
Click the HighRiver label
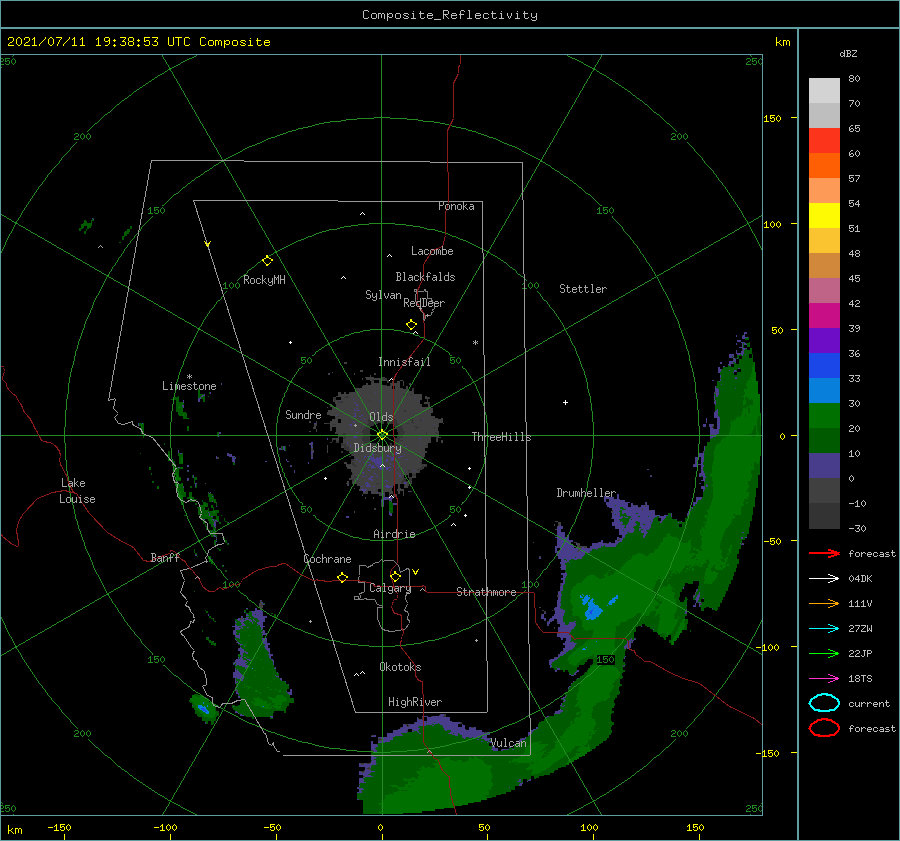[x=415, y=702]
